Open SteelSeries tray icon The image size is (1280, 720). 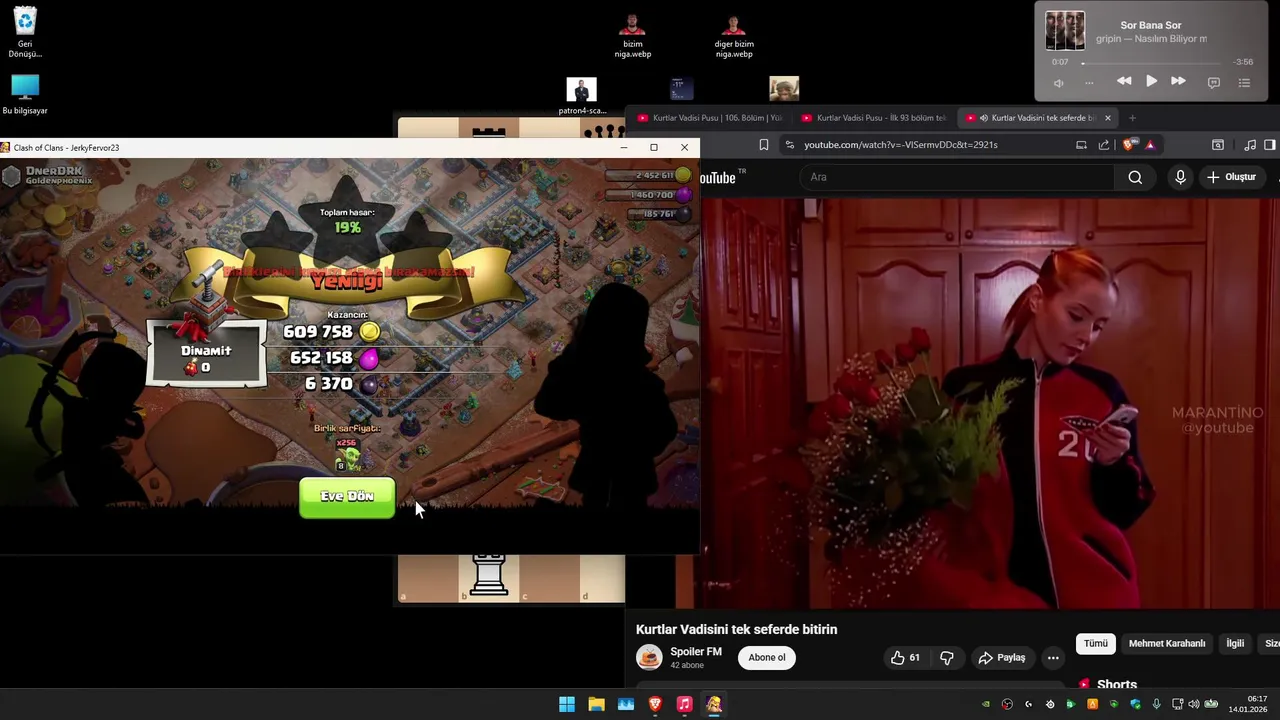coord(1050,704)
